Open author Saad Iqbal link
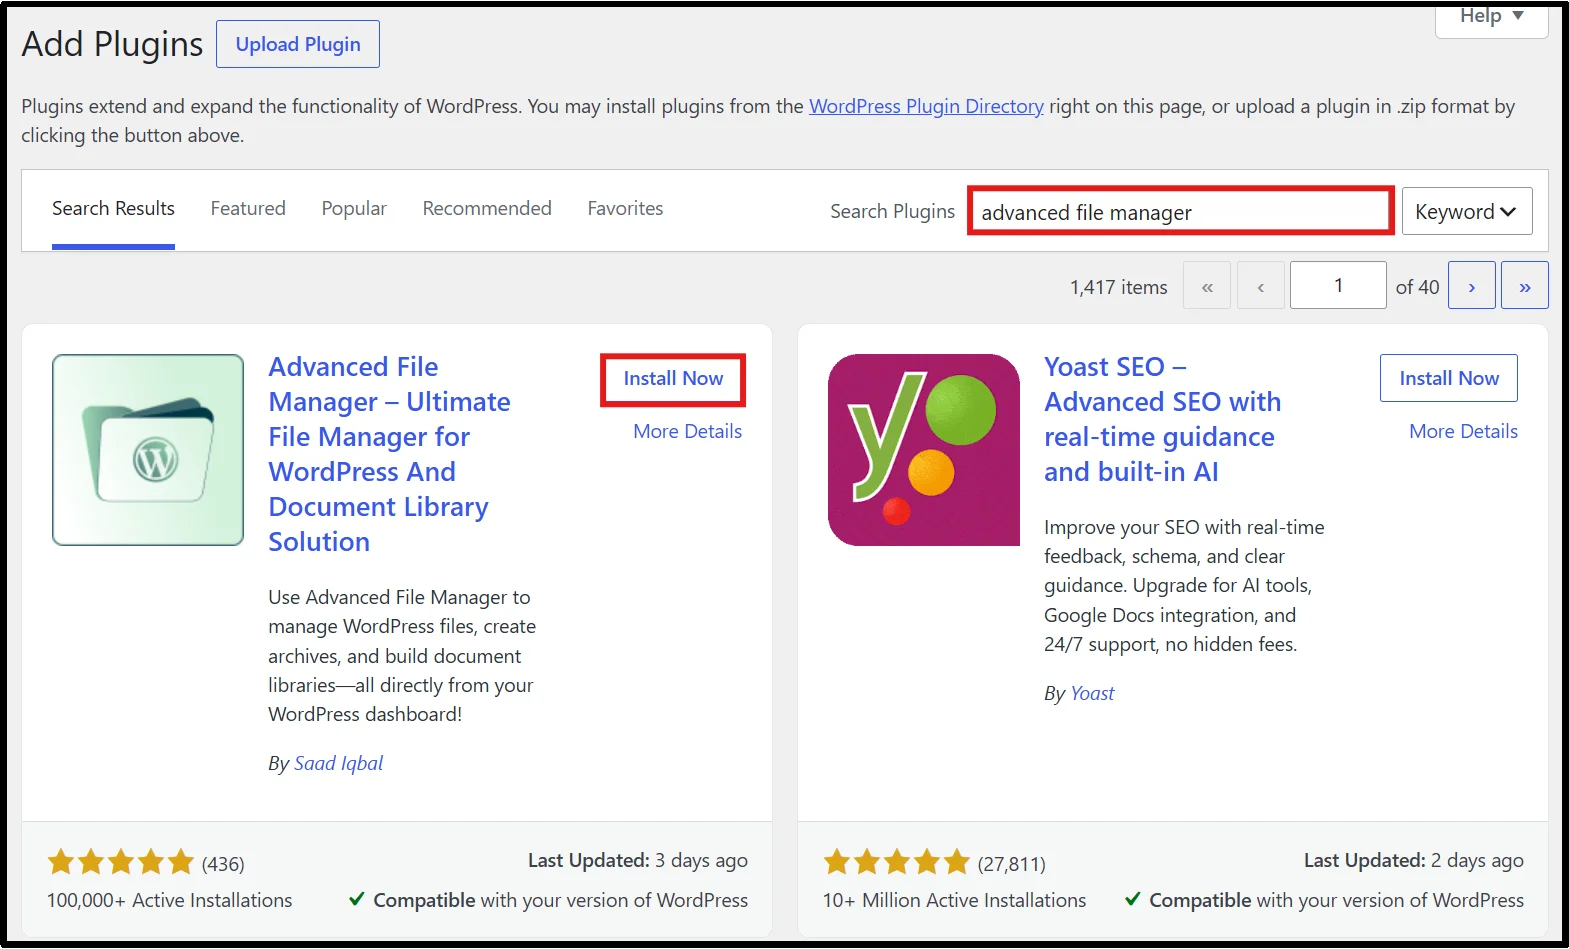1569x949 pixels. [338, 763]
